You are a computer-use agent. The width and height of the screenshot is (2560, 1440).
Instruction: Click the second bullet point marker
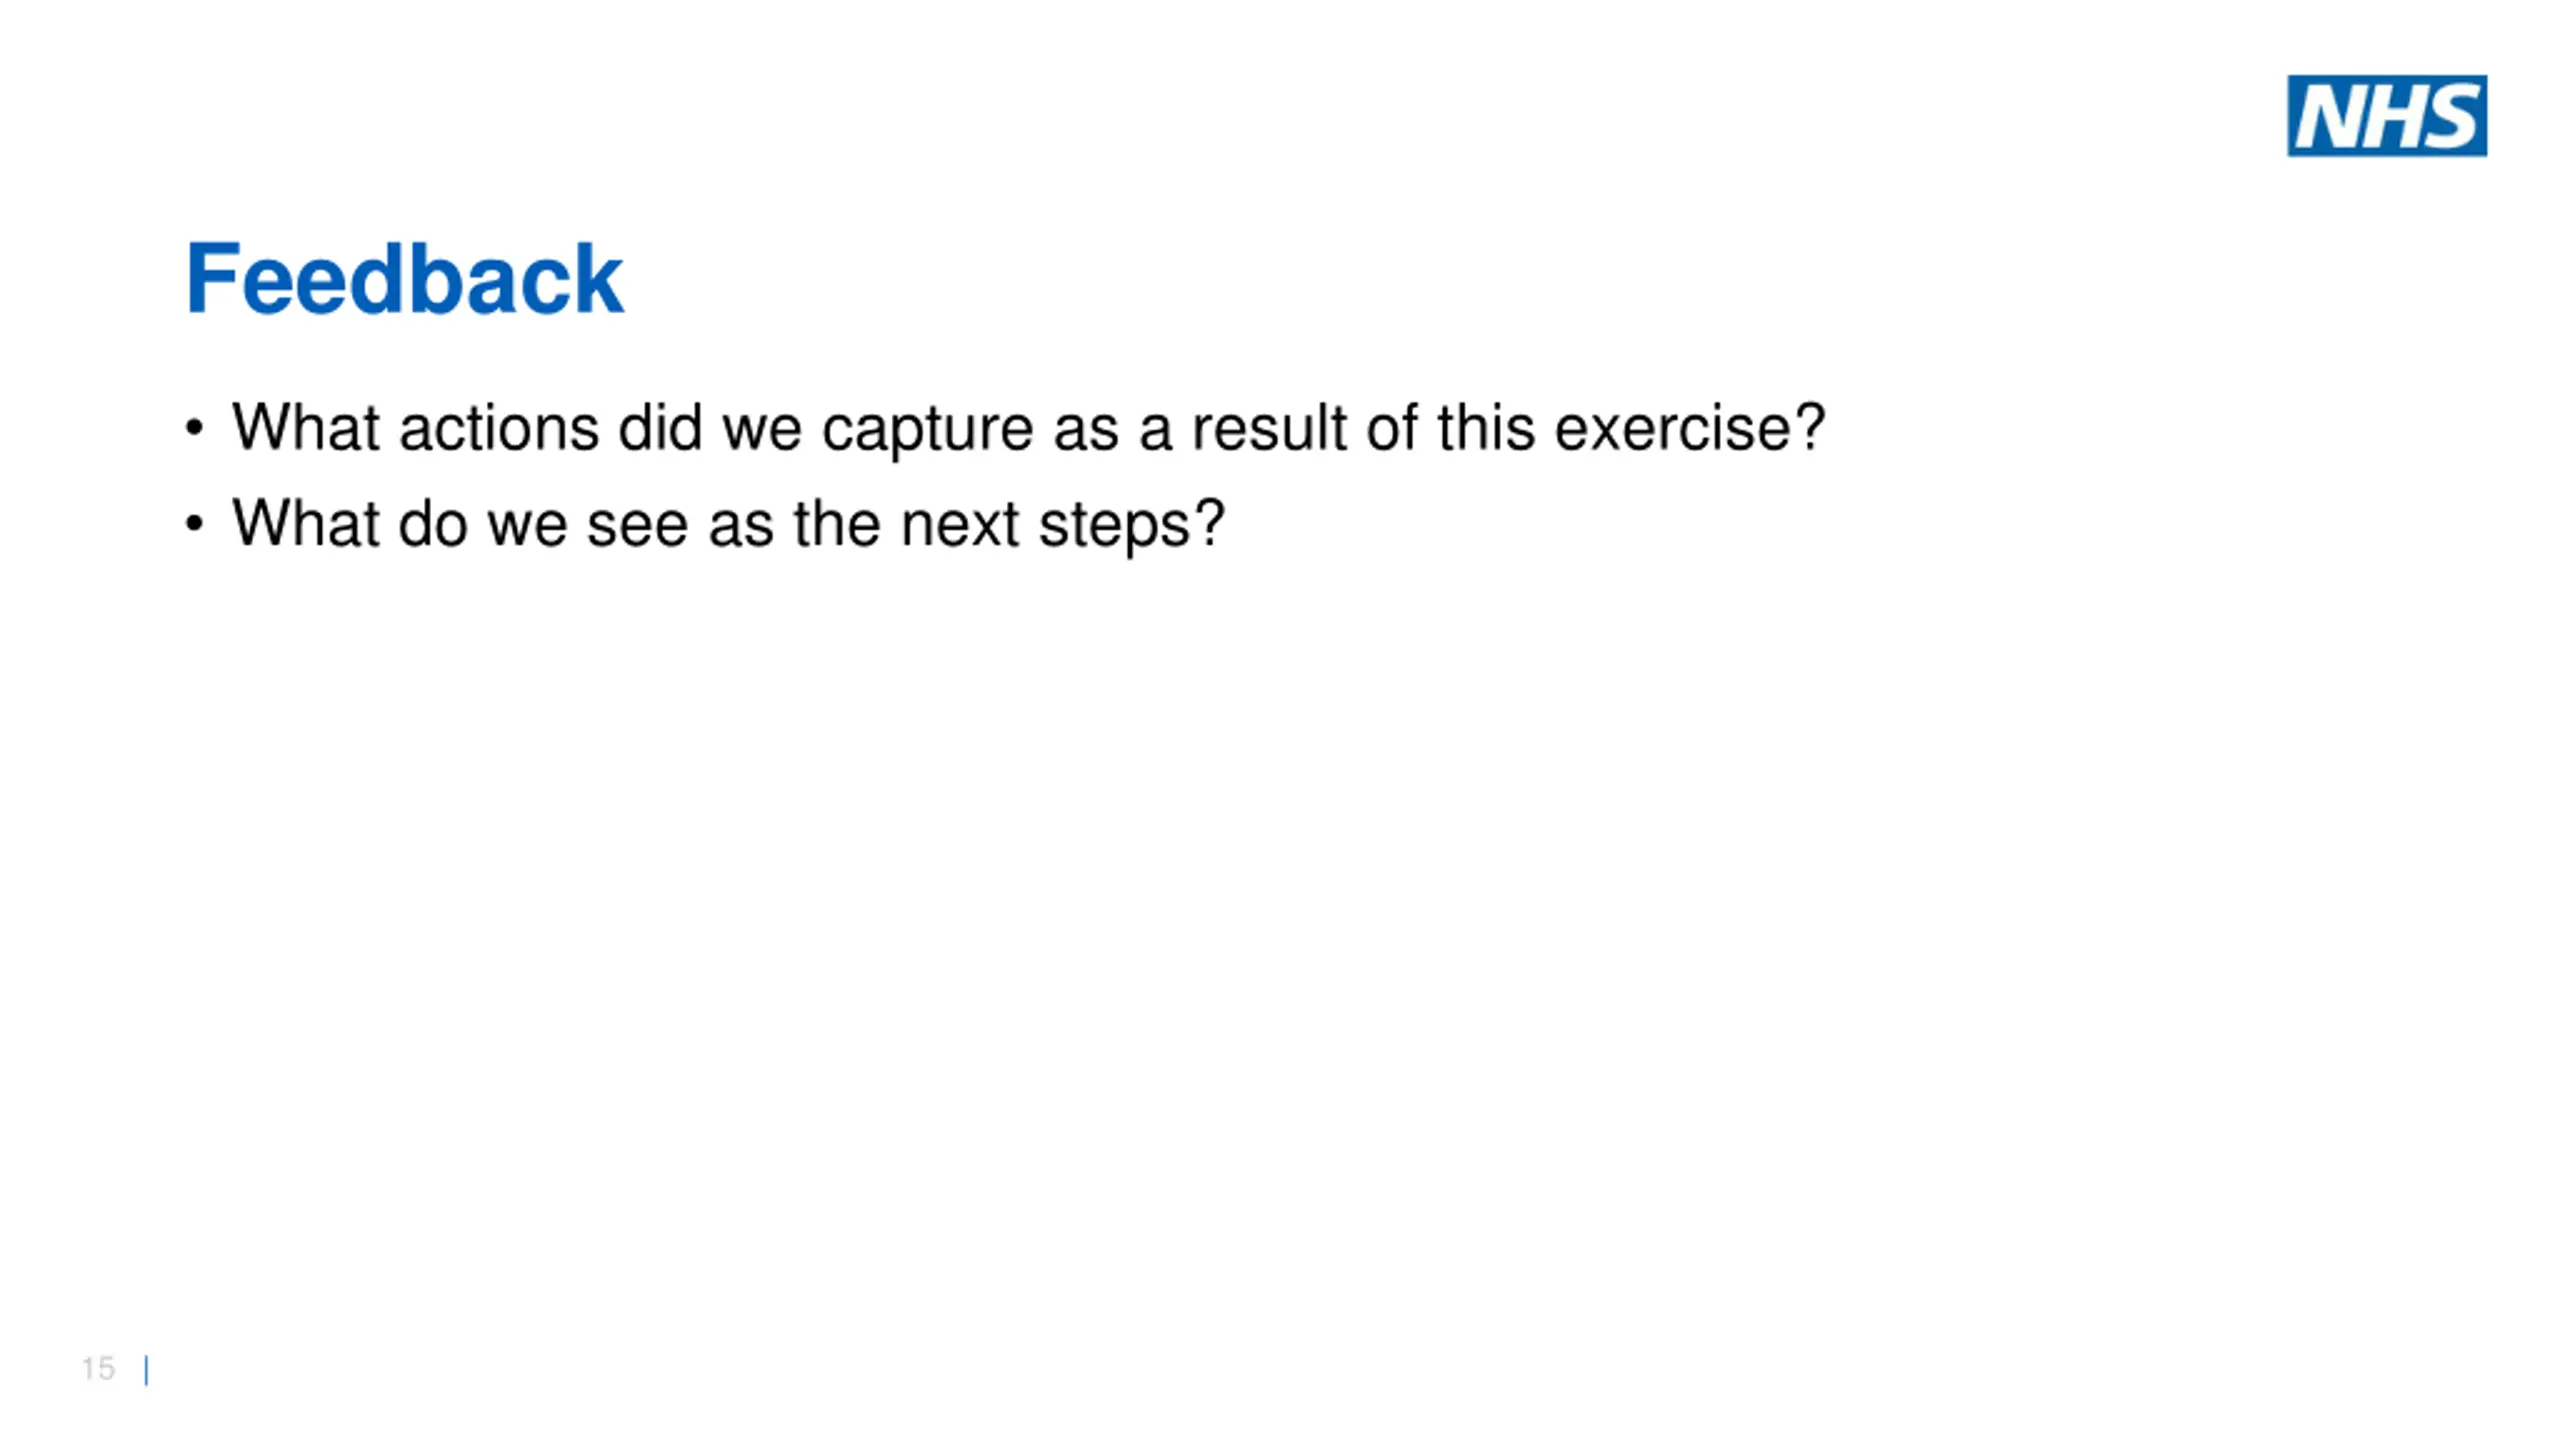(194, 525)
